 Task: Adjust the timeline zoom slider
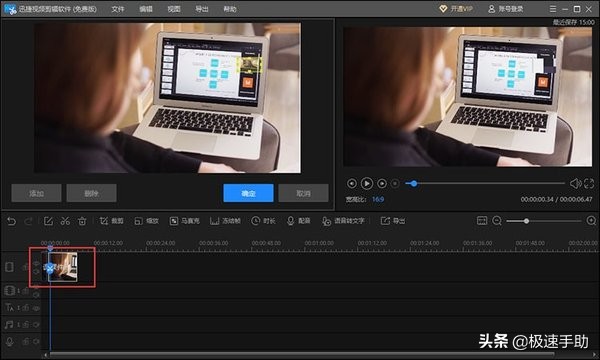pyautogui.click(x=527, y=221)
